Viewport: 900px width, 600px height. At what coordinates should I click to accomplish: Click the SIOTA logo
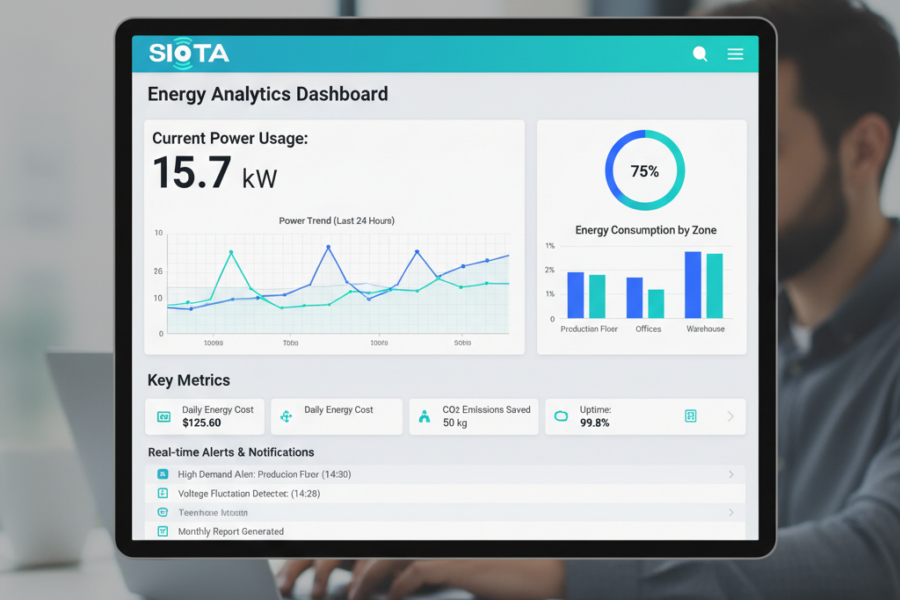[x=189, y=54]
